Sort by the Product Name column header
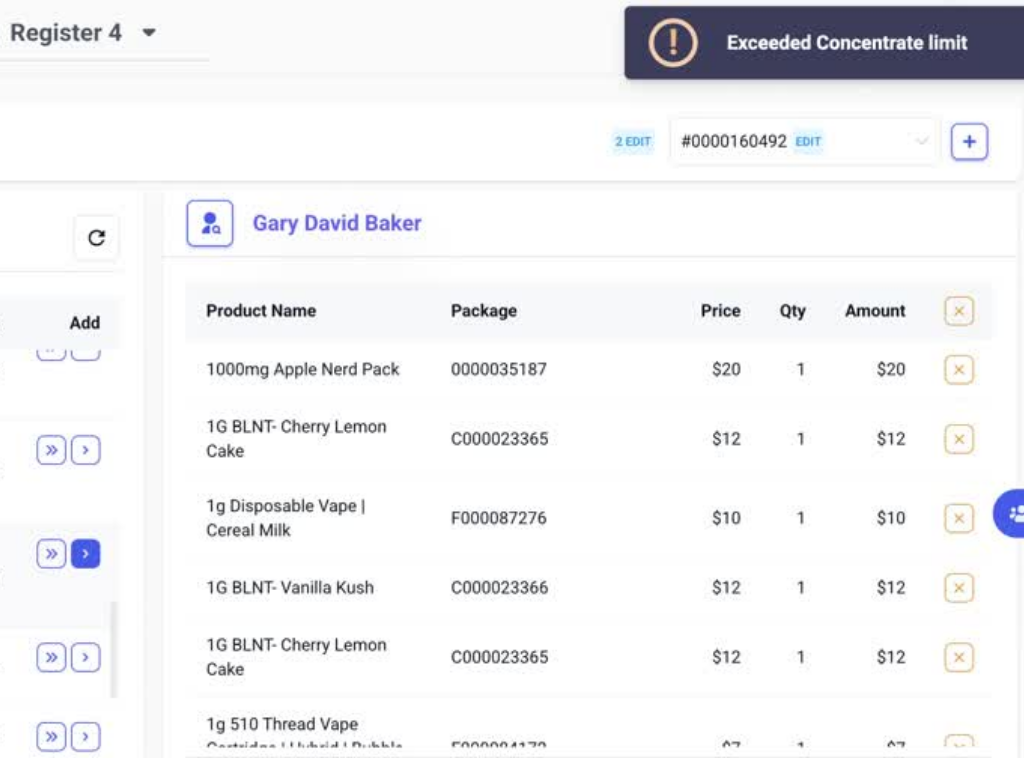The width and height of the screenshot is (1024, 758). coord(261,311)
